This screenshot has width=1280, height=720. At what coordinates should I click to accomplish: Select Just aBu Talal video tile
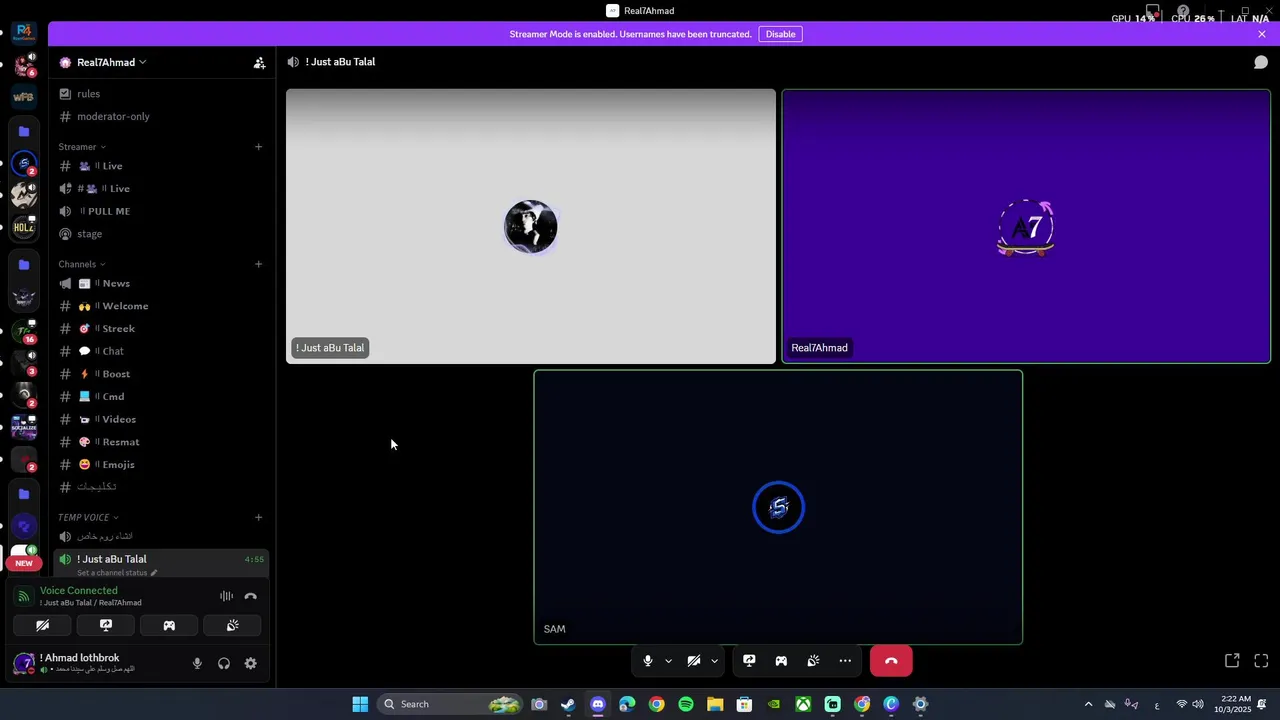pyautogui.click(x=531, y=226)
